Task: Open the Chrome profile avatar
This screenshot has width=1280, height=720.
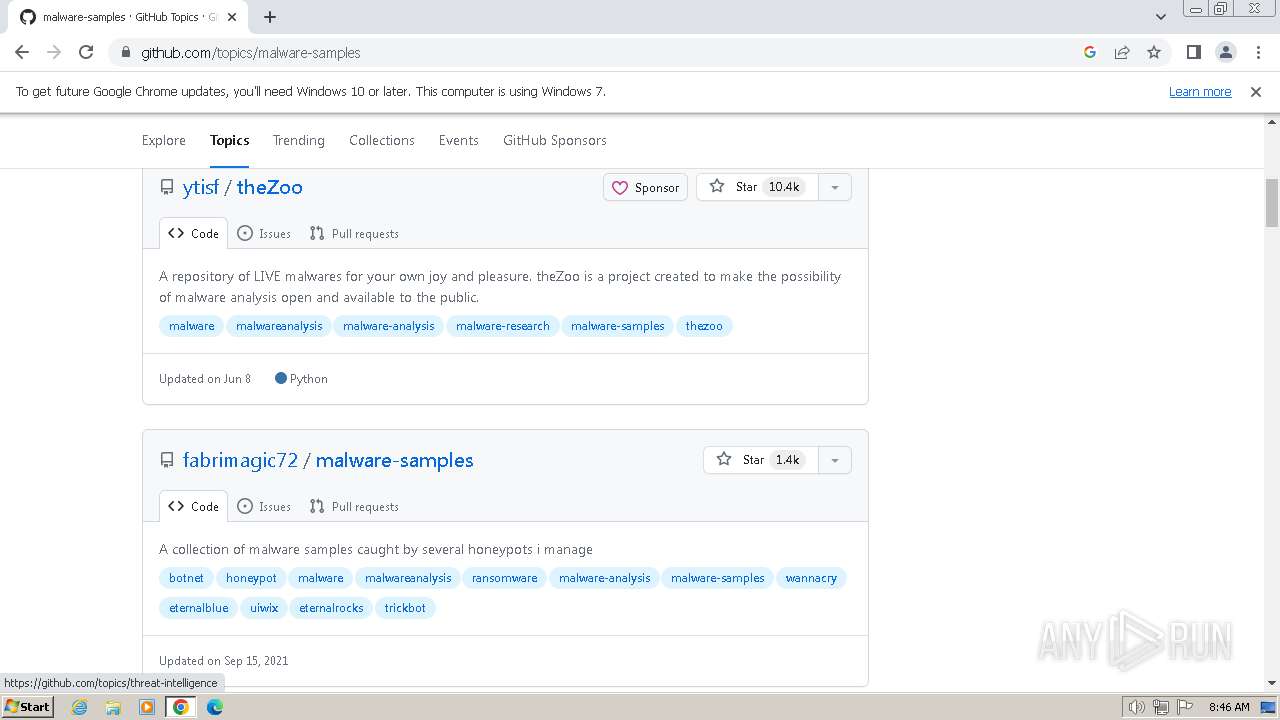Action: click(1225, 52)
